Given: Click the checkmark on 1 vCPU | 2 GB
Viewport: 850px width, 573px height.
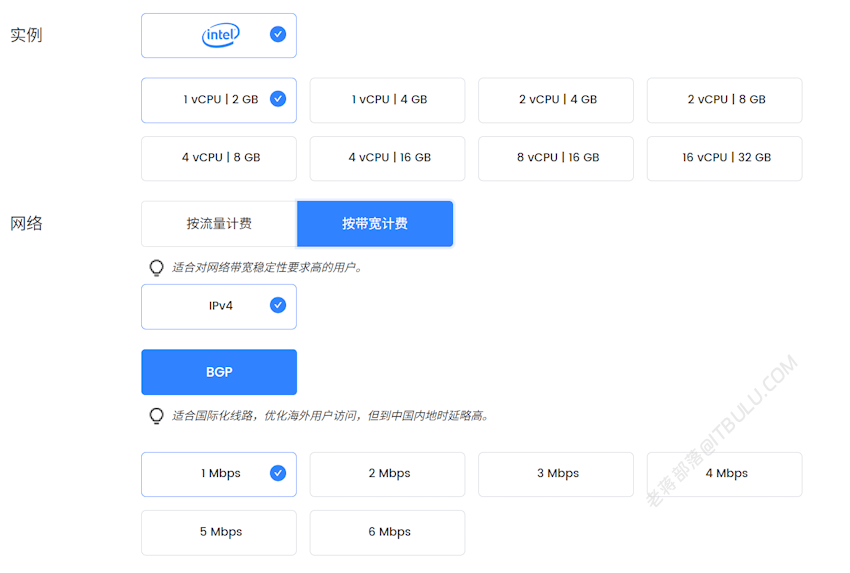Looking at the screenshot, I should [x=278, y=99].
